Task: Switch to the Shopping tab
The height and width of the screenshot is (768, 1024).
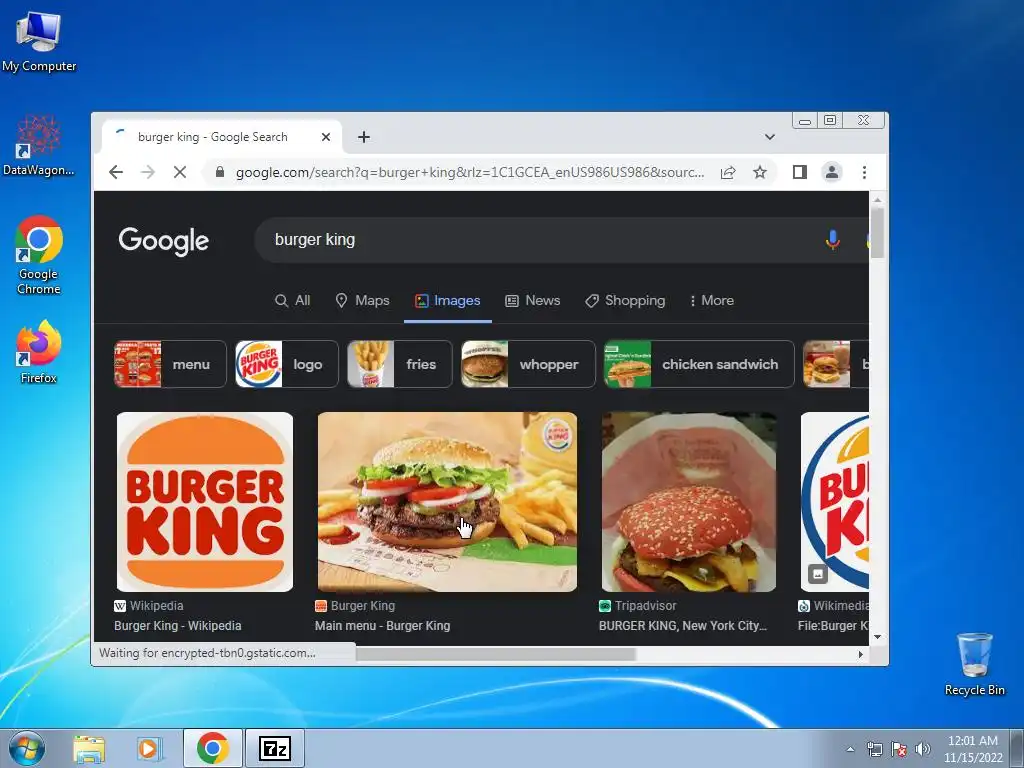Action: (x=625, y=300)
